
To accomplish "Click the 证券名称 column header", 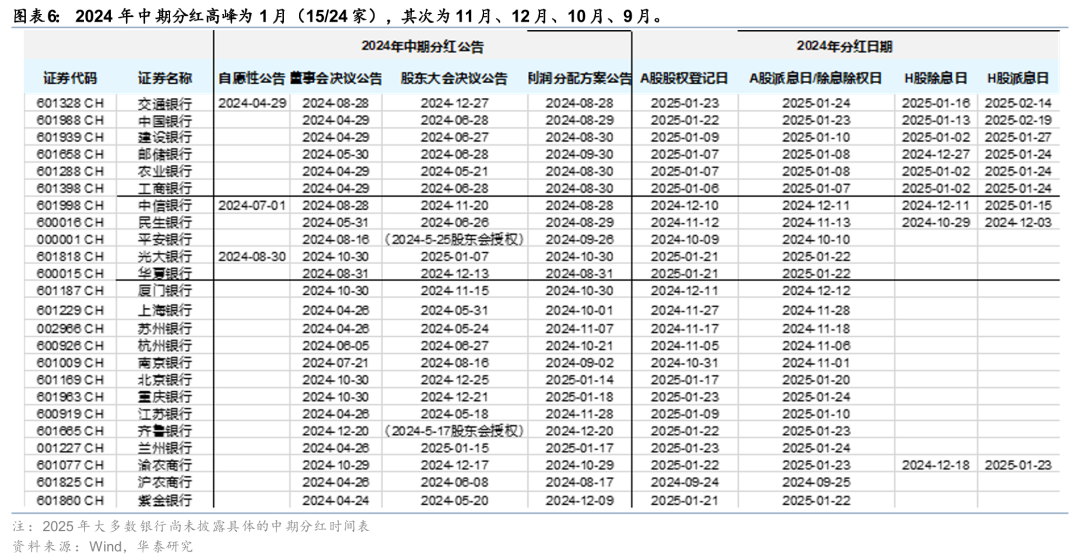I will coord(165,78).
